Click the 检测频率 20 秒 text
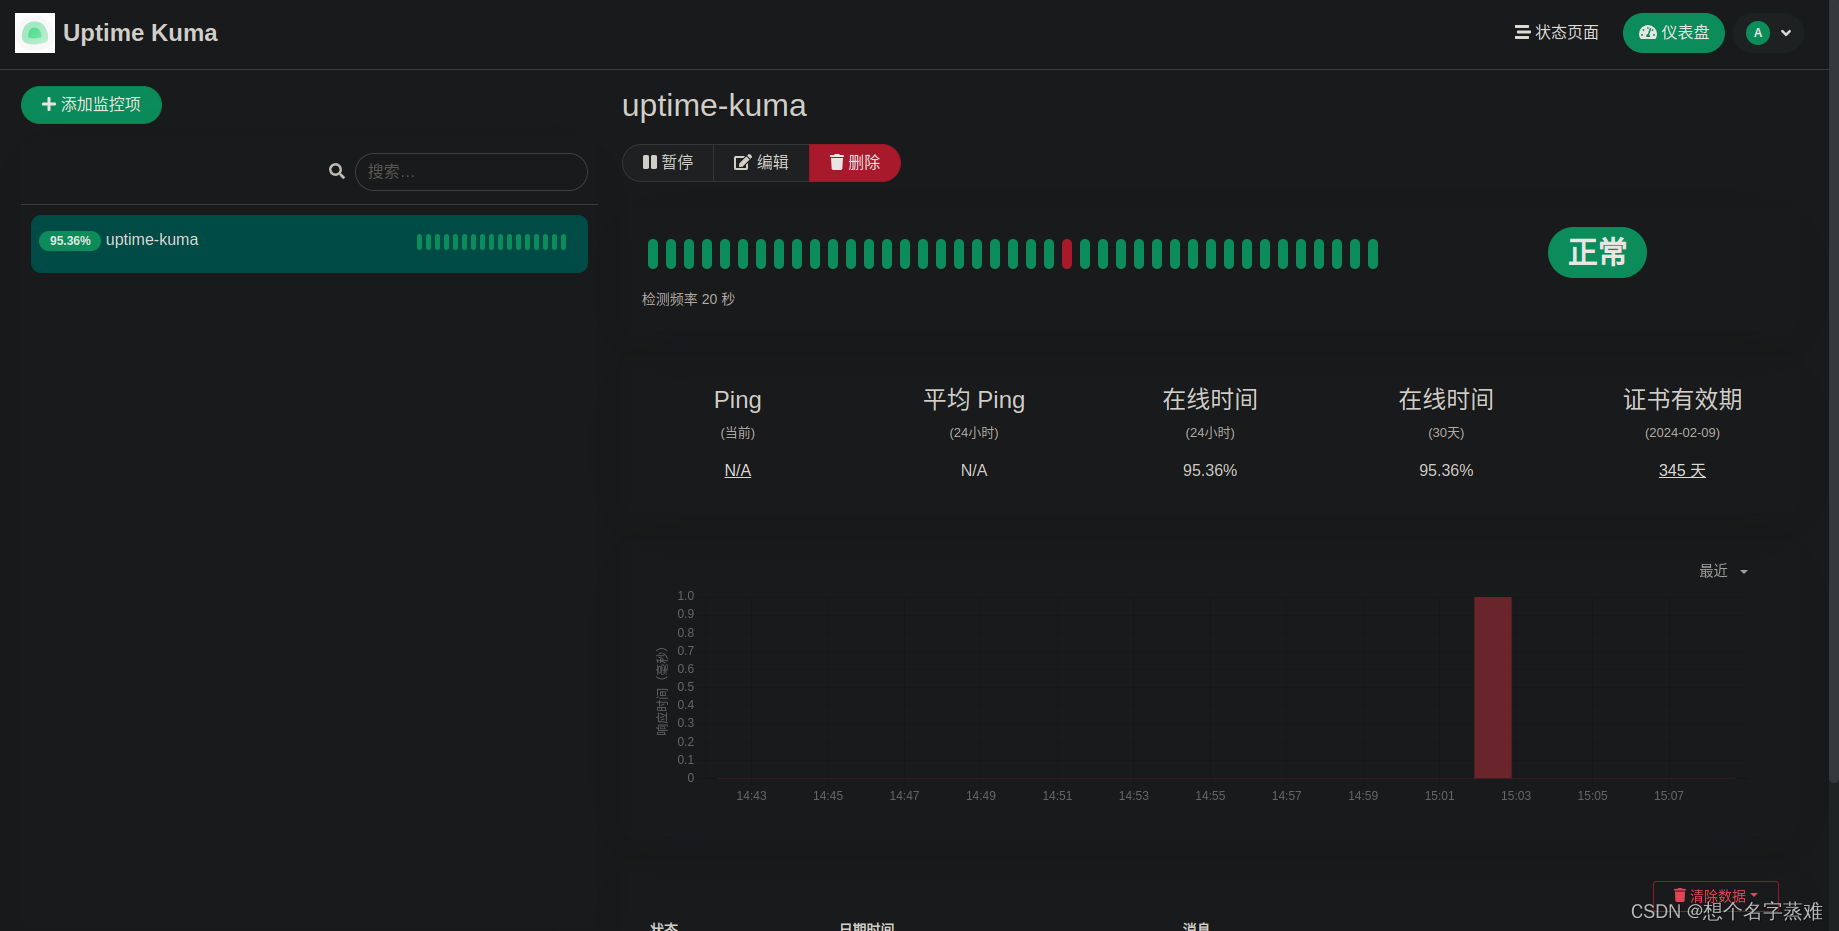Image resolution: width=1839 pixels, height=931 pixels. pos(688,299)
